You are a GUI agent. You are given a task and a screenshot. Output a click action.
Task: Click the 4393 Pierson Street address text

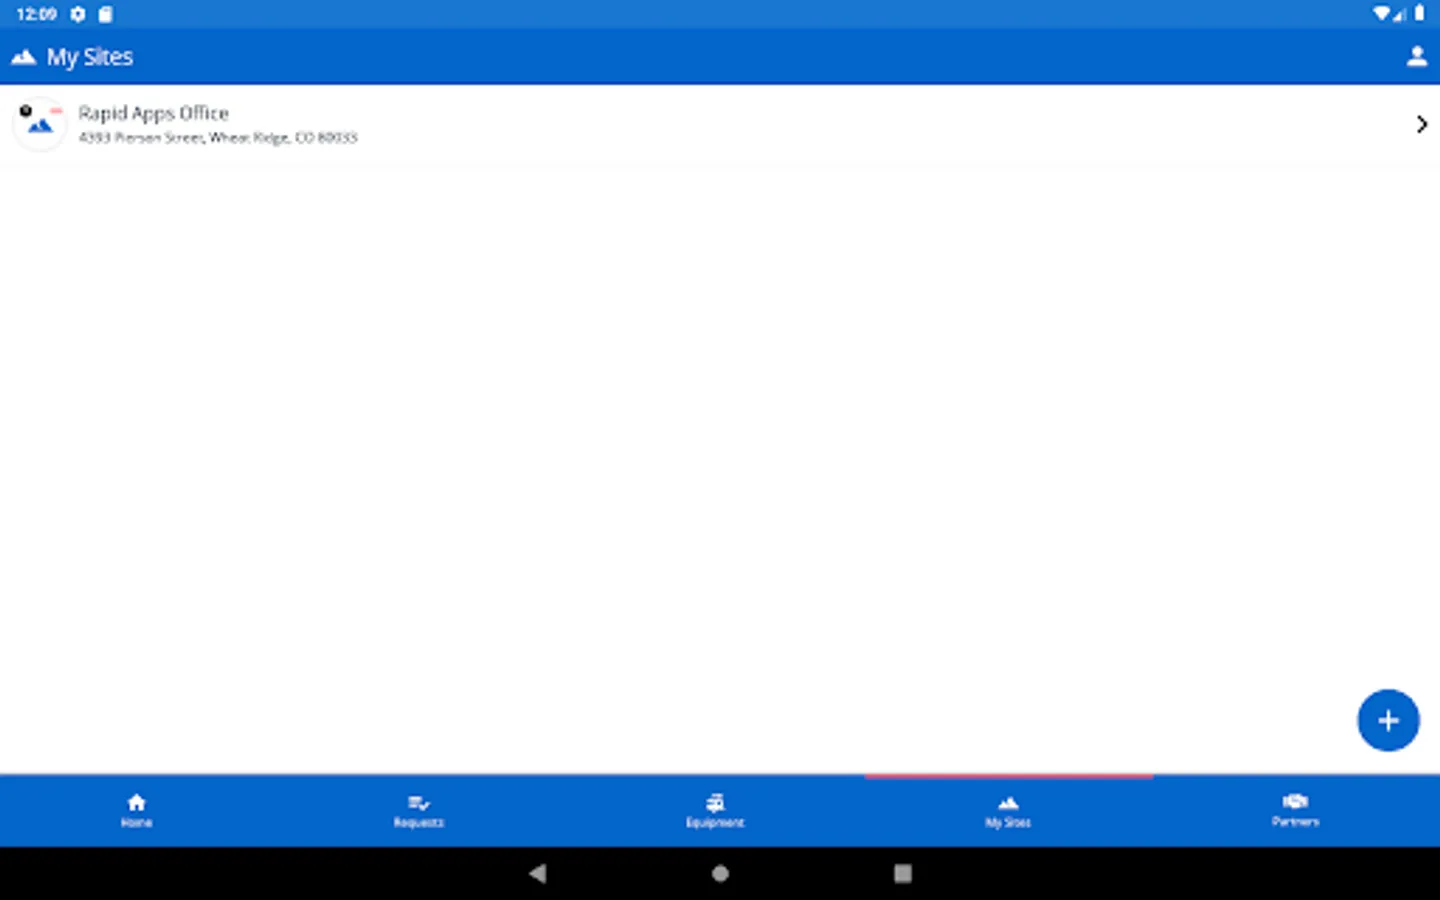click(218, 138)
